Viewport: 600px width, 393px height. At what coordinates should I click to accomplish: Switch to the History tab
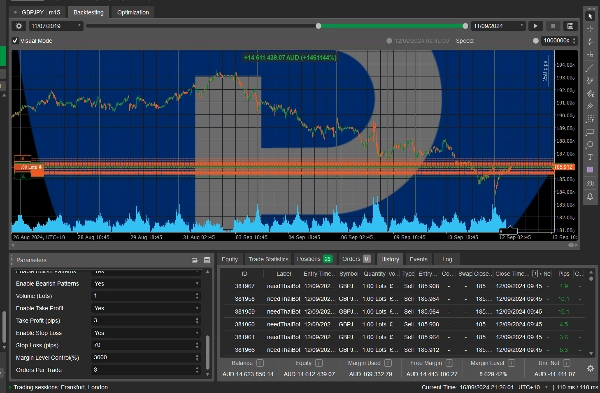[390, 259]
